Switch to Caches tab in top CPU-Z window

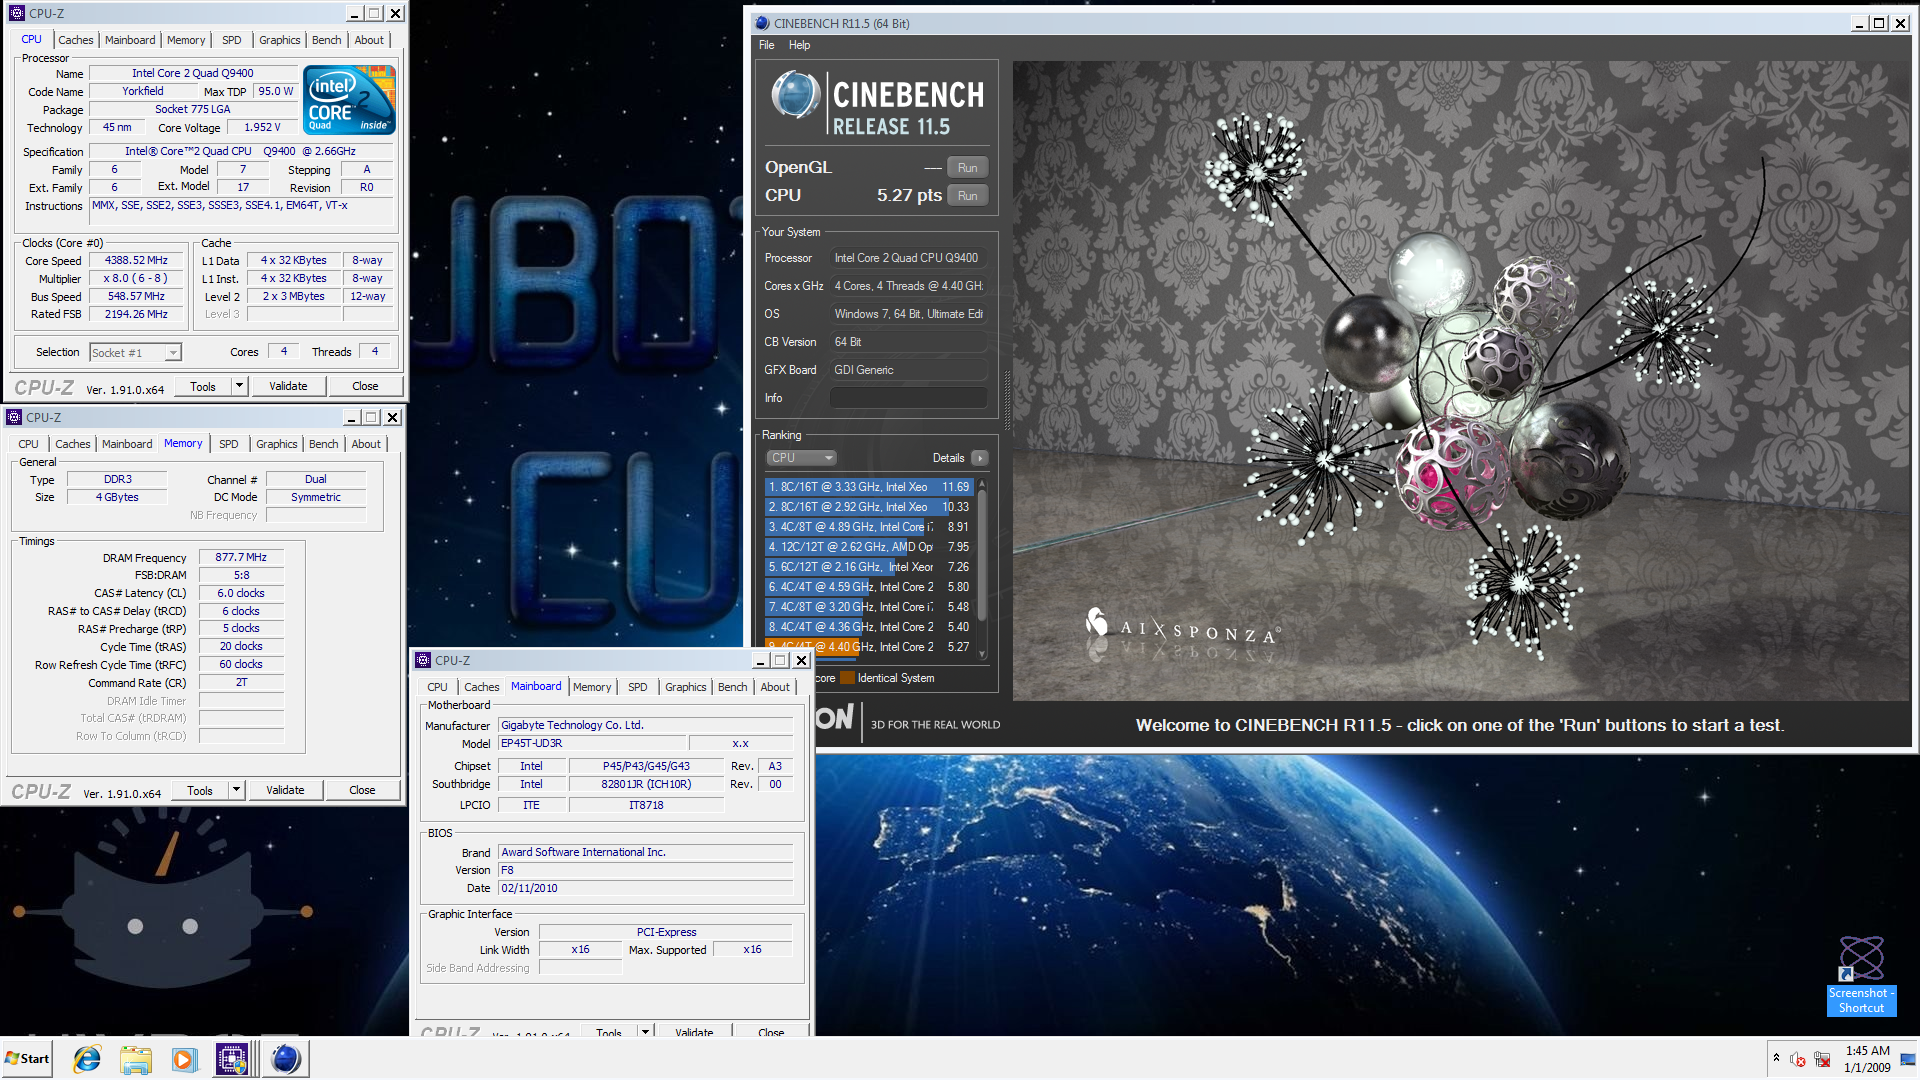click(x=75, y=40)
